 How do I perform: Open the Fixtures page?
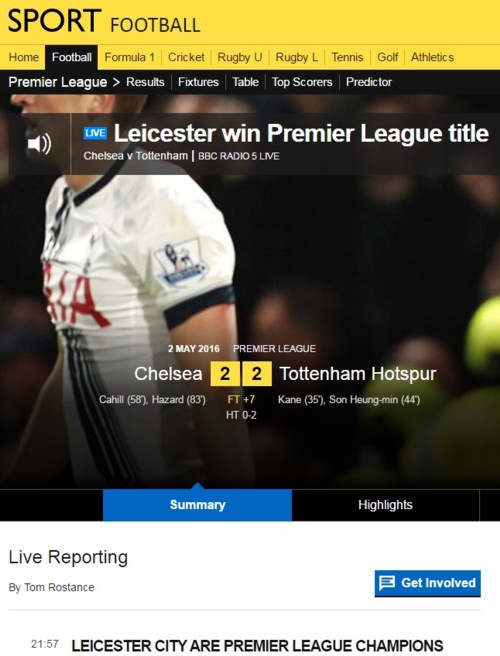click(198, 82)
